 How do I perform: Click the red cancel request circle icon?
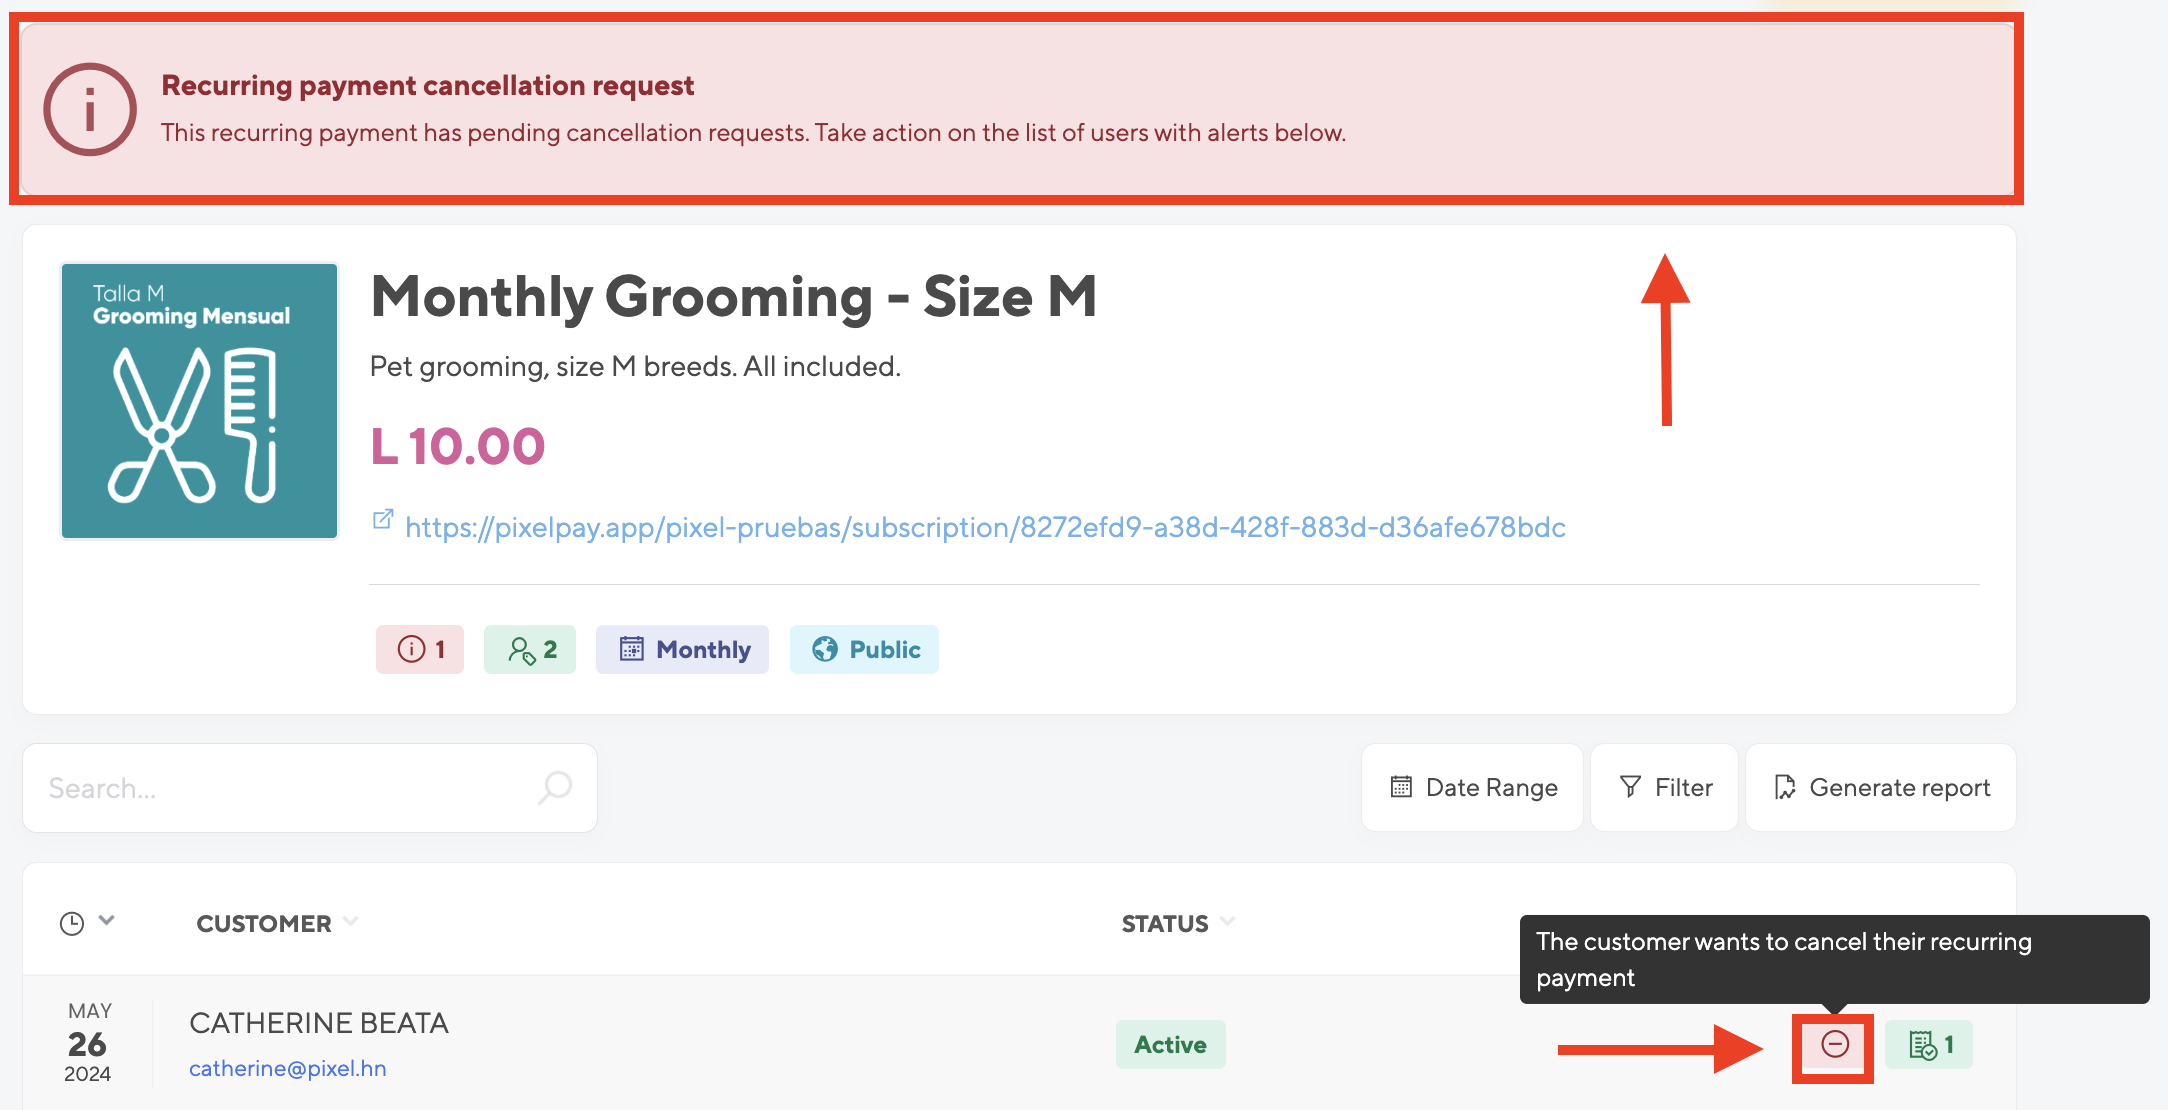click(x=1834, y=1045)
